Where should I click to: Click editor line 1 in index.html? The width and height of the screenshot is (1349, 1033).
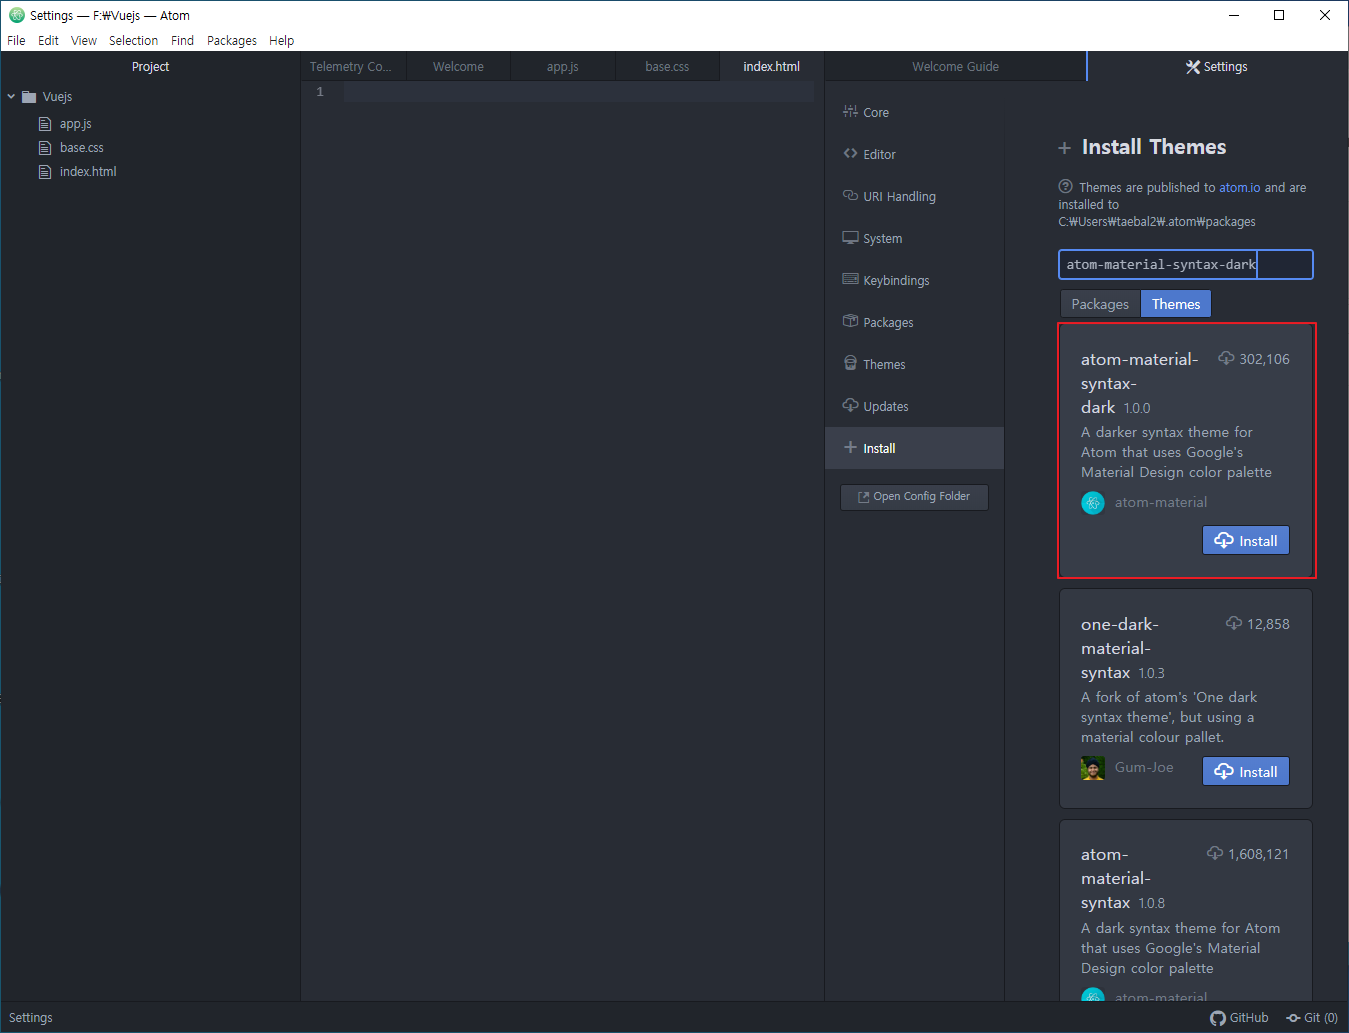pyautogui.click(x=578, y=92)
